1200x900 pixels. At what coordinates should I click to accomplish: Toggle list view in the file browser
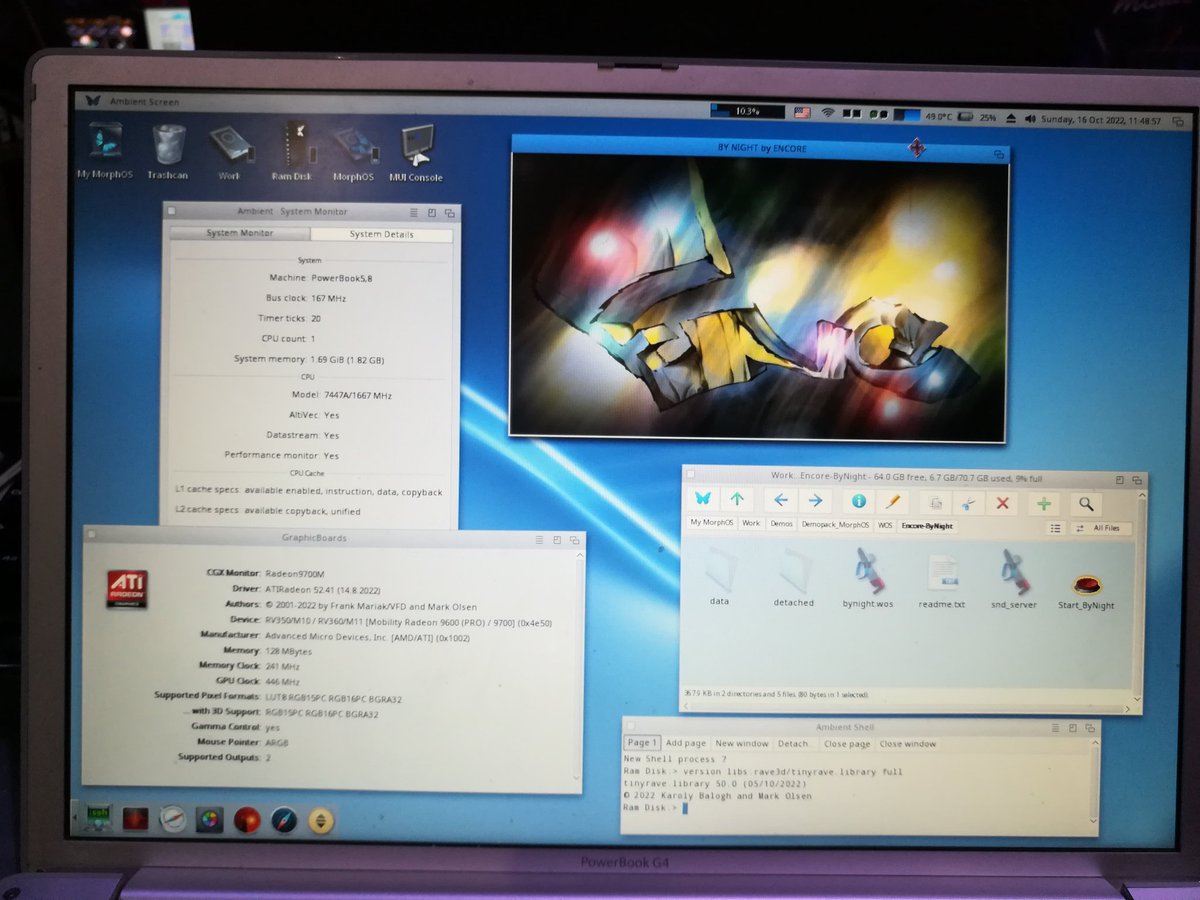(1055, 528)
